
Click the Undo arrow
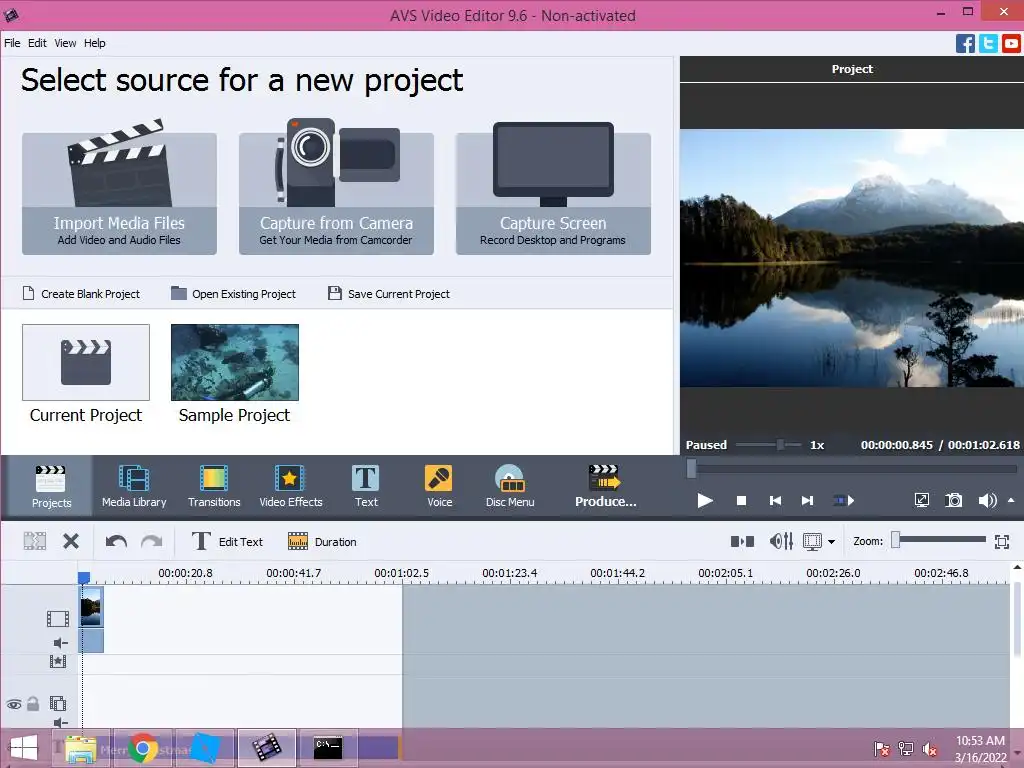[116, 541]
